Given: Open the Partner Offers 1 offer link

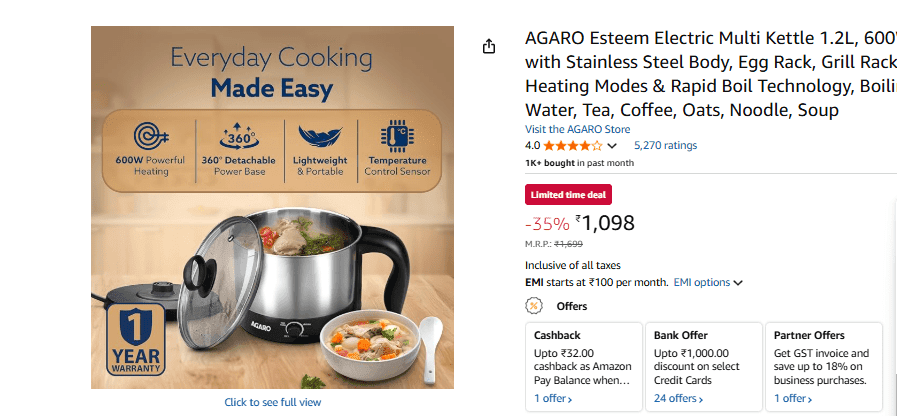Looking at the screenshot, I should (x=793, y=399).
